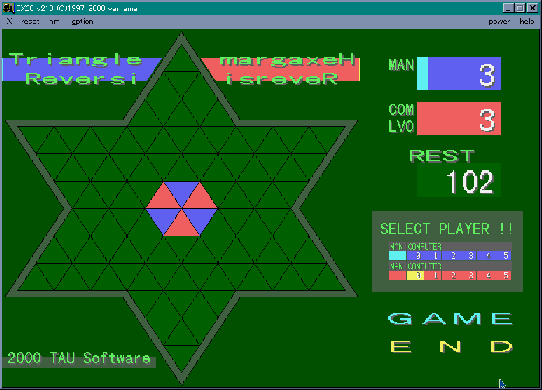The image size is (542, 390).
Task: Click the top blue triangle piece
Action: click(181, 191)
